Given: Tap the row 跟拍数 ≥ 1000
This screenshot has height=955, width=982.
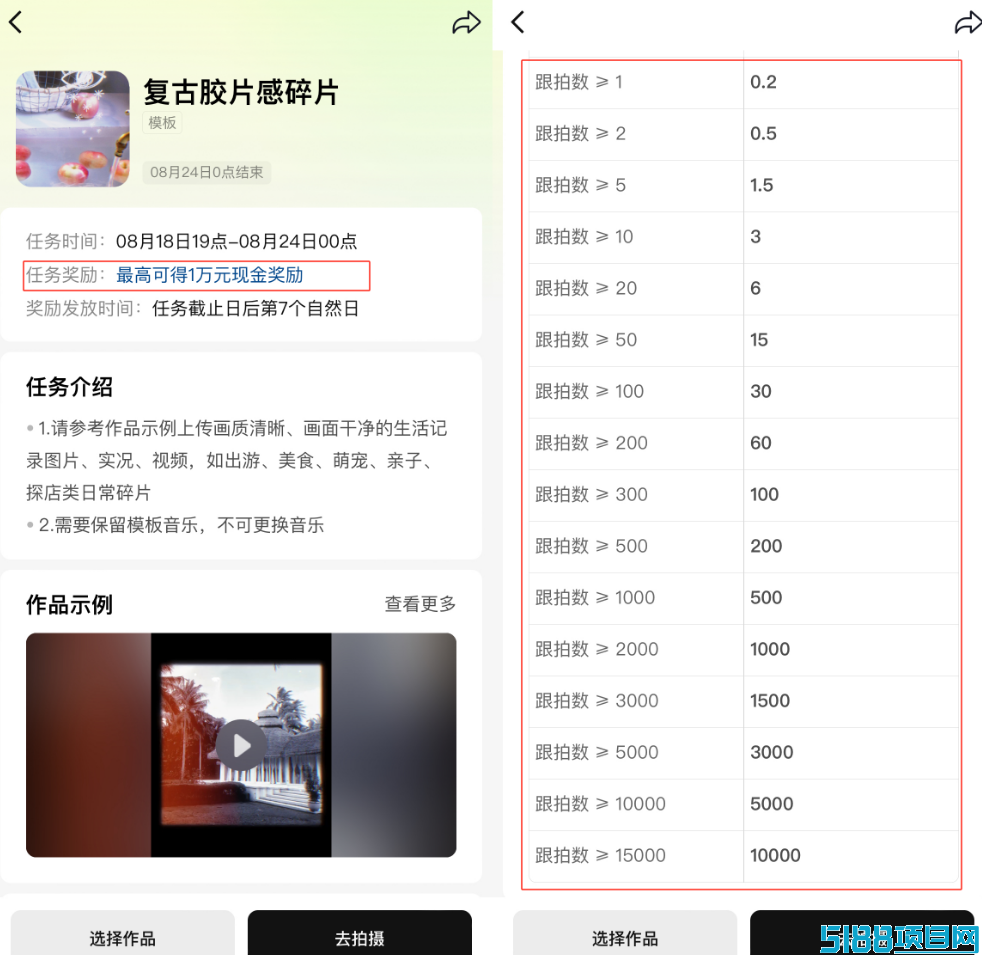Looking at the screenshot, I should pyautogui.click(x=744, y=598).
